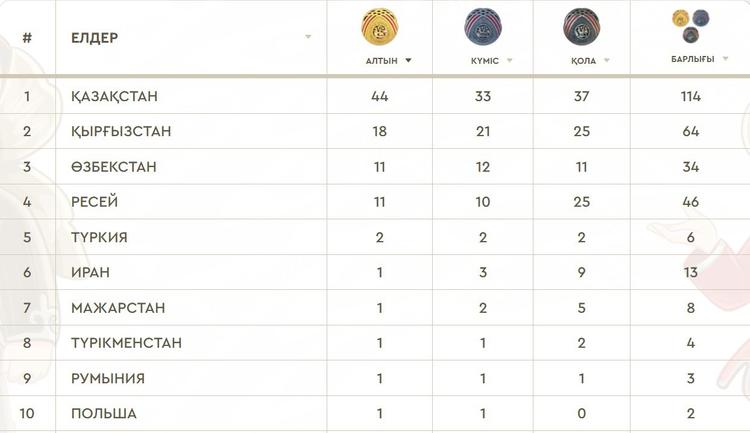
Task: Sort by Күміс using its arrow
Action: [509, 60]
